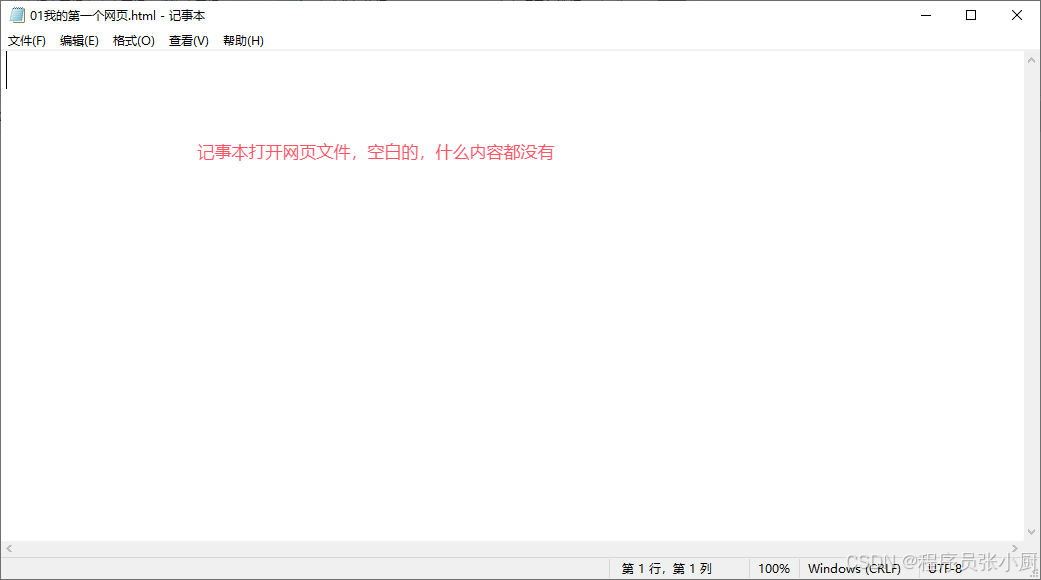Click the UTF-8 encoding status entry
This screenshot has height=580, width=1041.
click(x=945, y=569)
